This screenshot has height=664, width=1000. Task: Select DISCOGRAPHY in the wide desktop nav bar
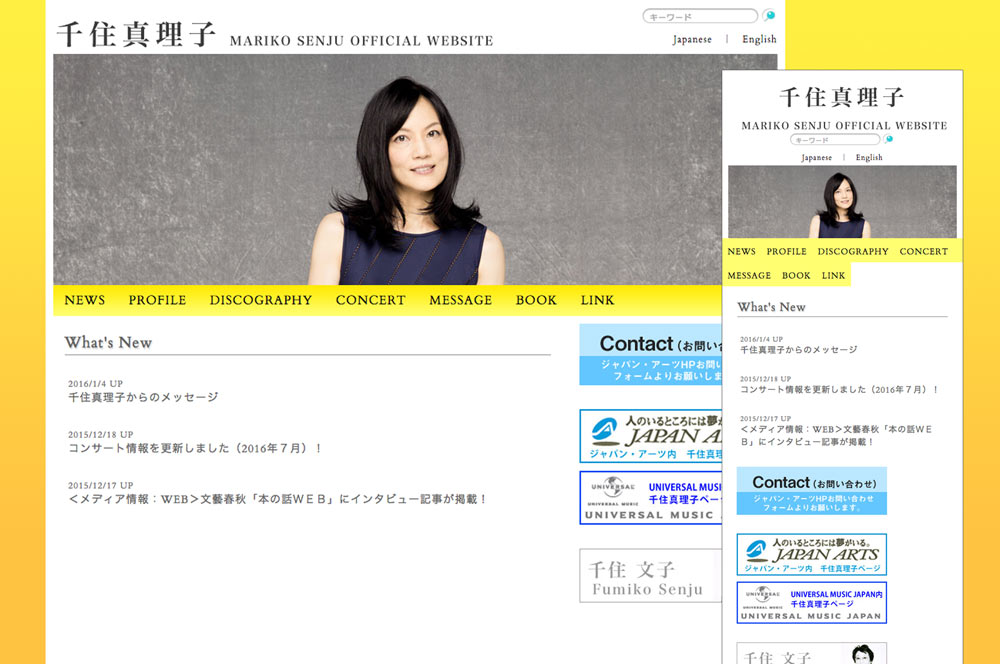point(260,300)
